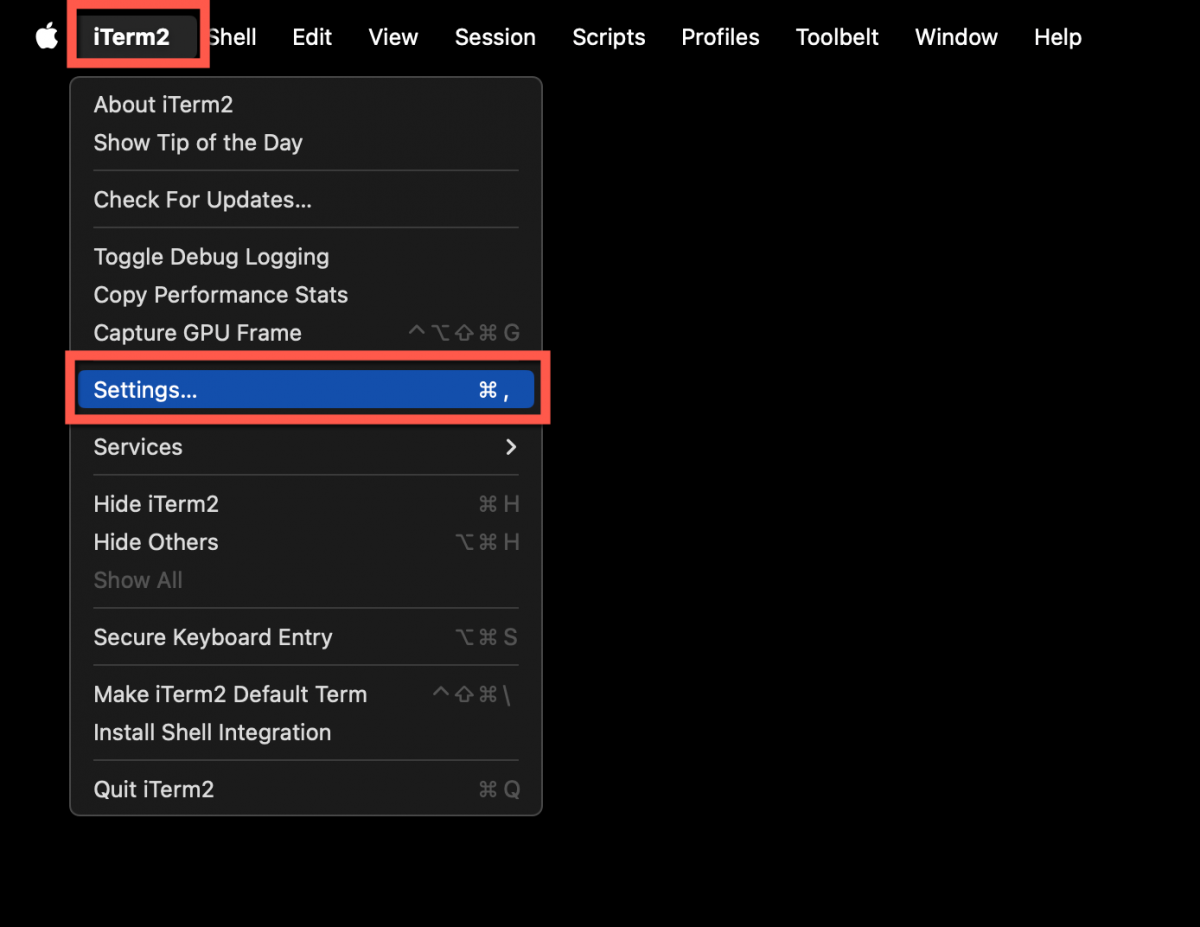This screenshot has height=927, width=1200.
Task: Choose Capture GPU Frame
Action: coord(306,333)
